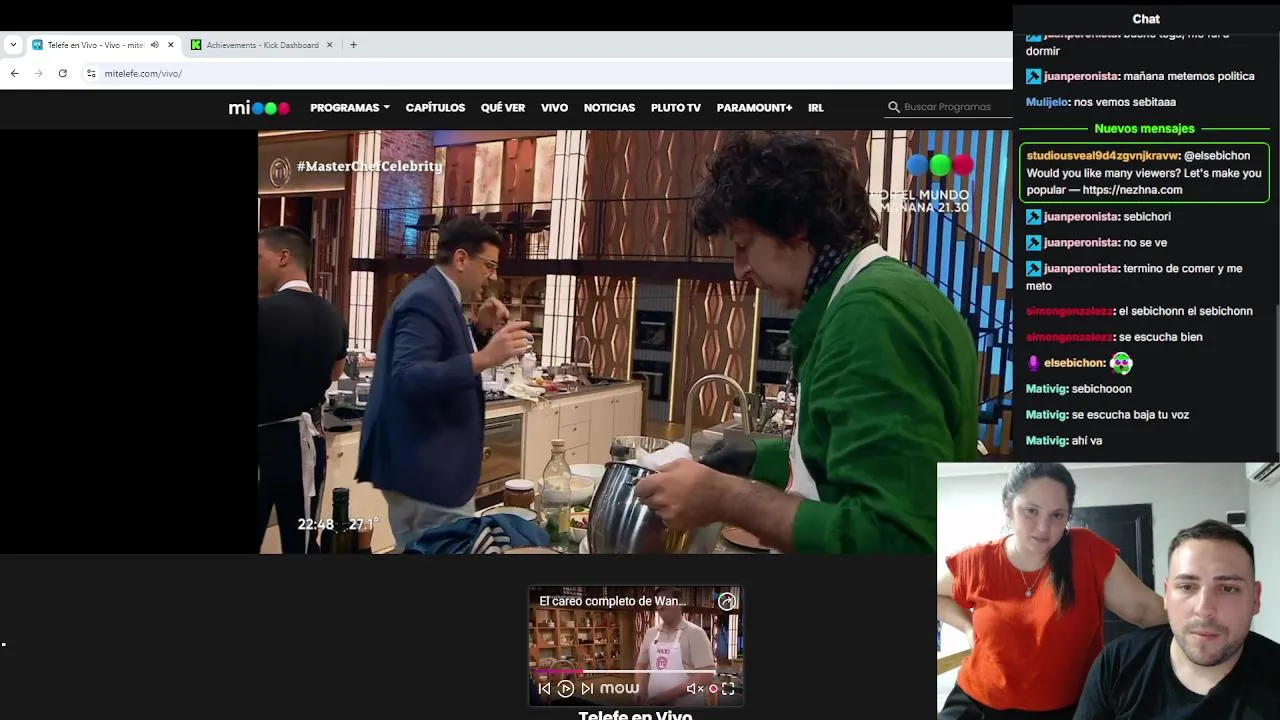
Task: Open the IRL navigation link
Action: (x=816, y=108)
